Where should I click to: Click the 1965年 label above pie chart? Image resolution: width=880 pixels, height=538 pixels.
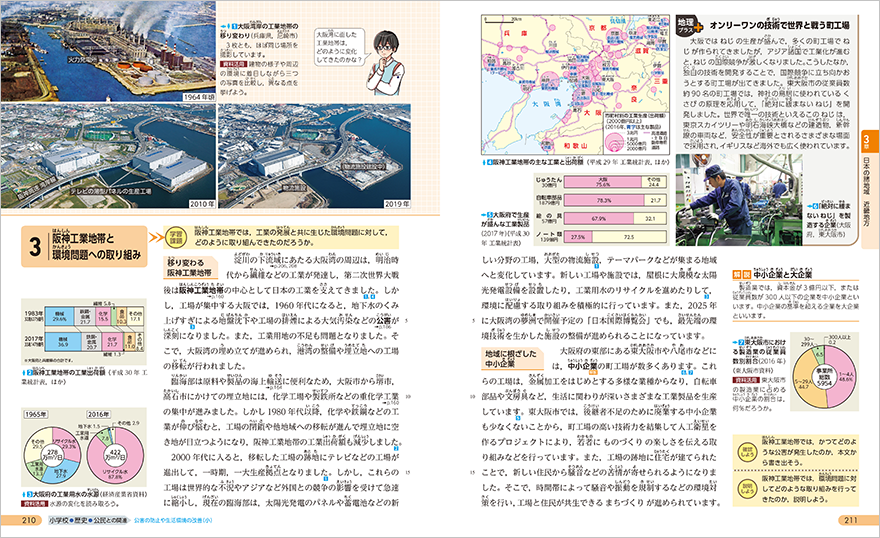35,415
